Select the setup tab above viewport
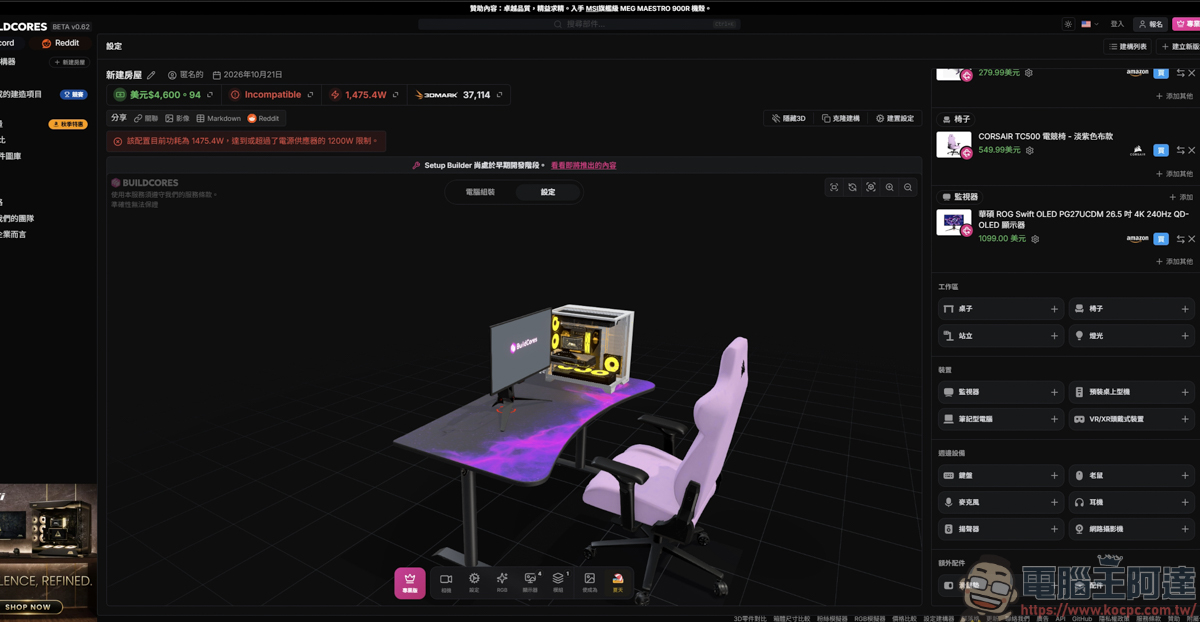 click(x=548, y=192)
